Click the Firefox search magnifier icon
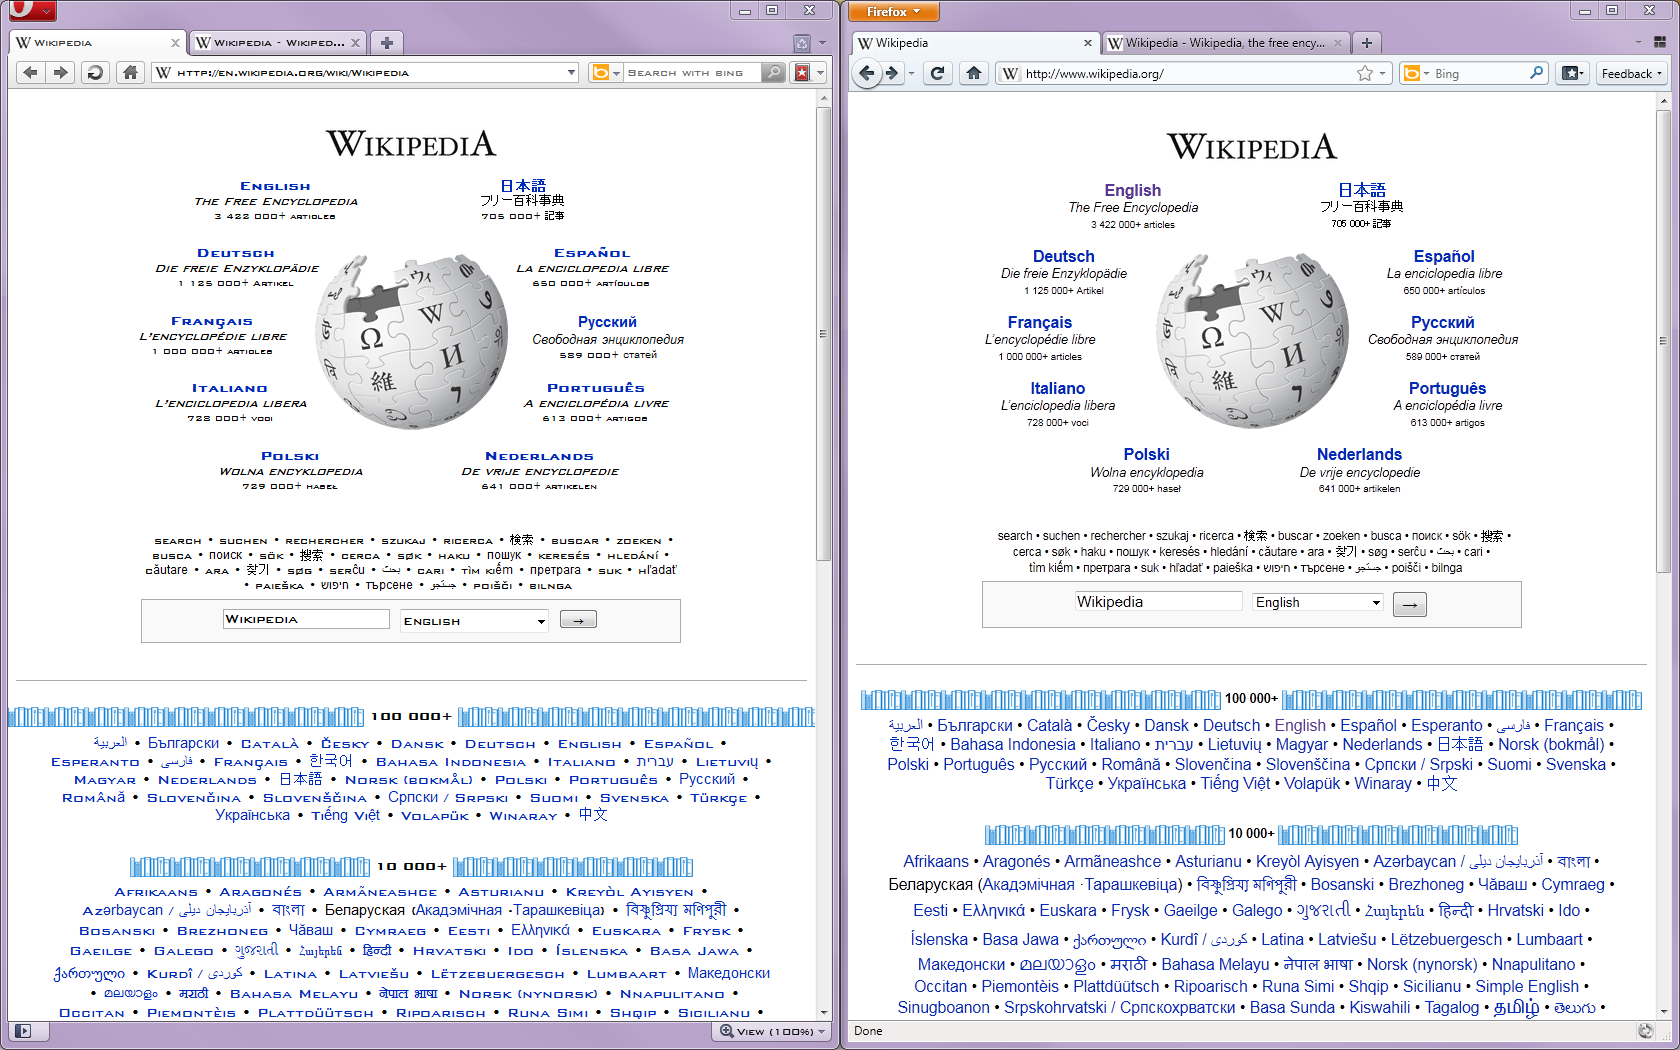 1537,73
